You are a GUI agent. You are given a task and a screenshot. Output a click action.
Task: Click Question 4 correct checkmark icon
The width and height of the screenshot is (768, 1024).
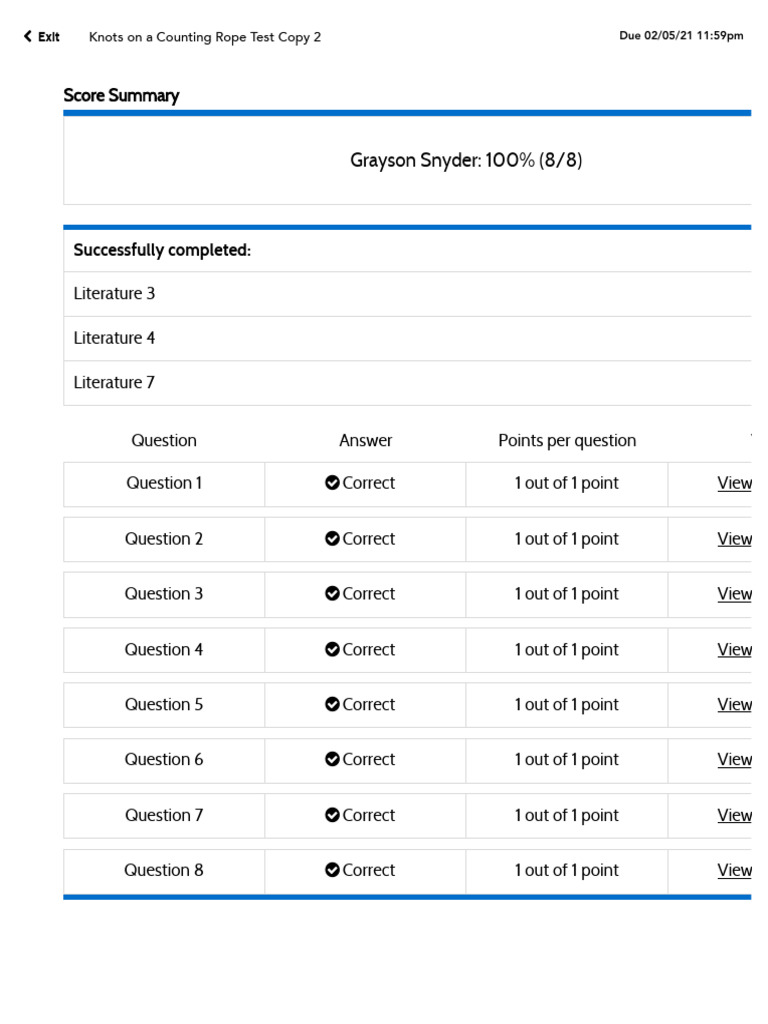[x=332, y=650]
